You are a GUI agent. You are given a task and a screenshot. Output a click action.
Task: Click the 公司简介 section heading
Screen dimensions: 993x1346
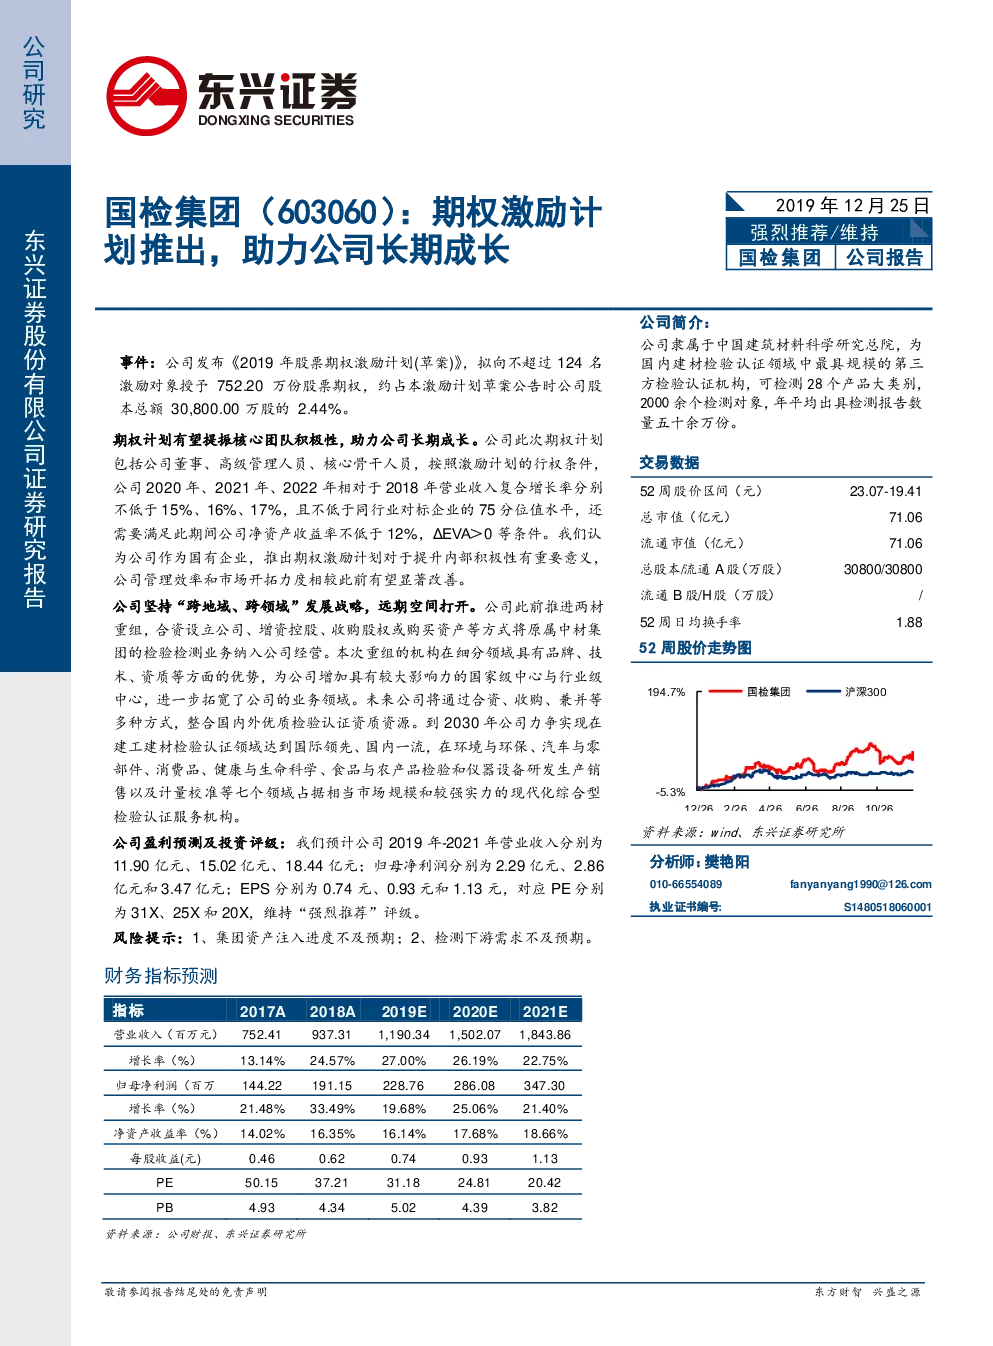coord(675,322)
